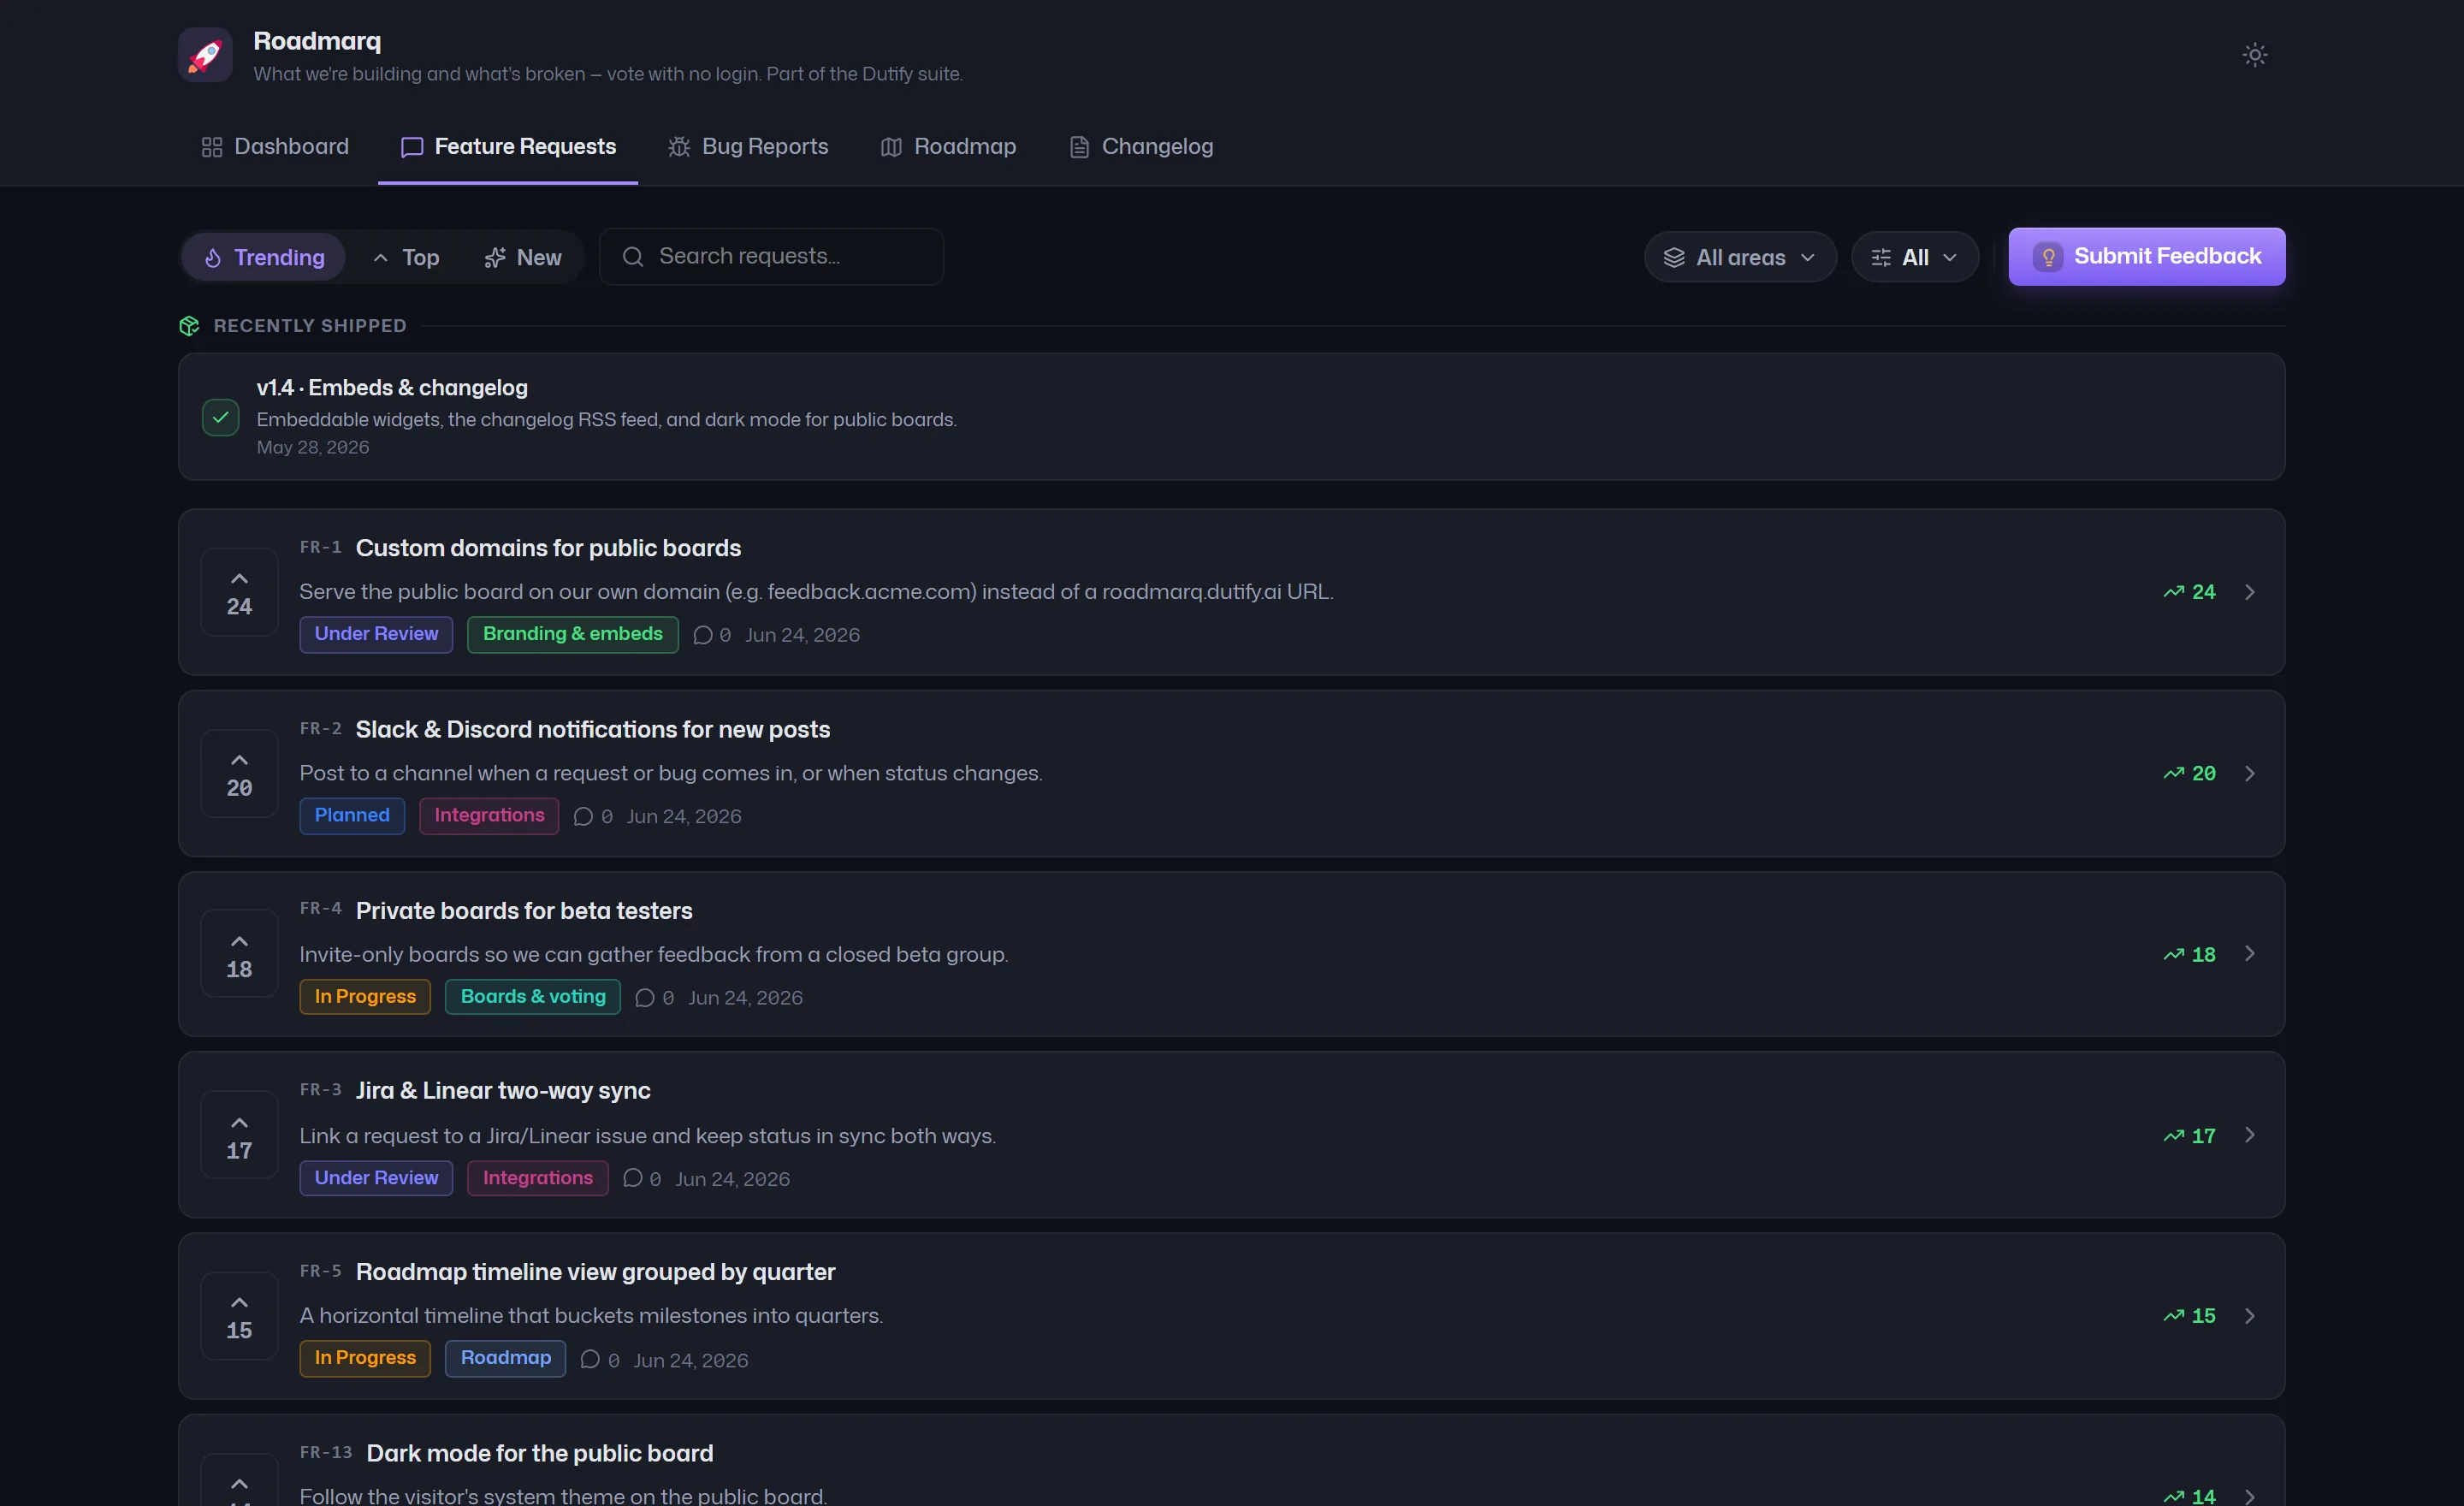
Task: Click the Roadmarq rocket logo
Action: (x=205, y=55)
